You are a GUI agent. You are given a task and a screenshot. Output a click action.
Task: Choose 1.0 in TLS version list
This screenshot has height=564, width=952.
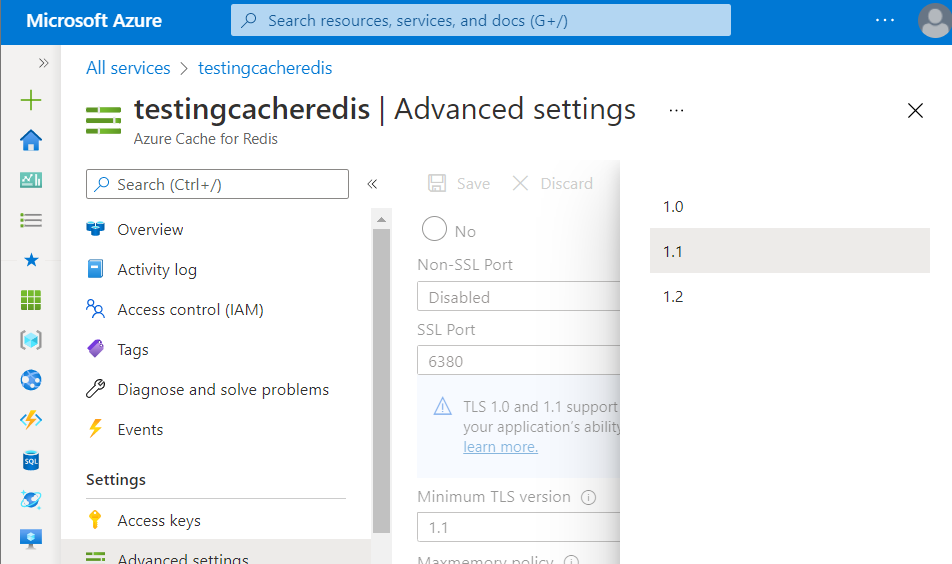point(673,207)
